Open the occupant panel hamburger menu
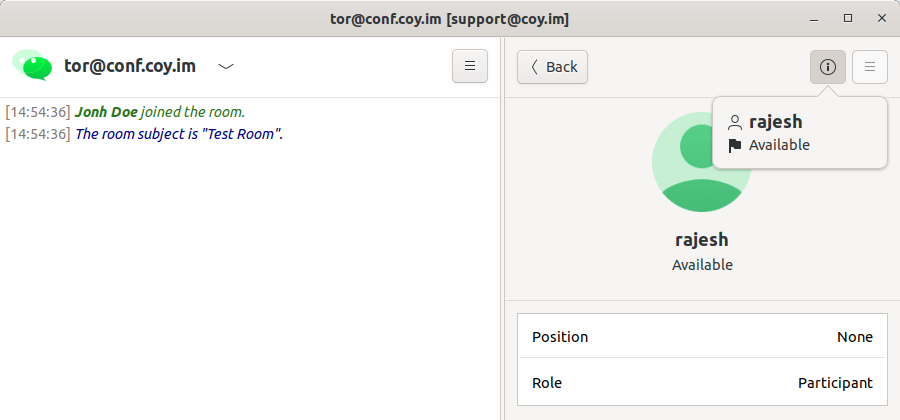The width and height of the screenshot is (900, 420). pos(869,67)
